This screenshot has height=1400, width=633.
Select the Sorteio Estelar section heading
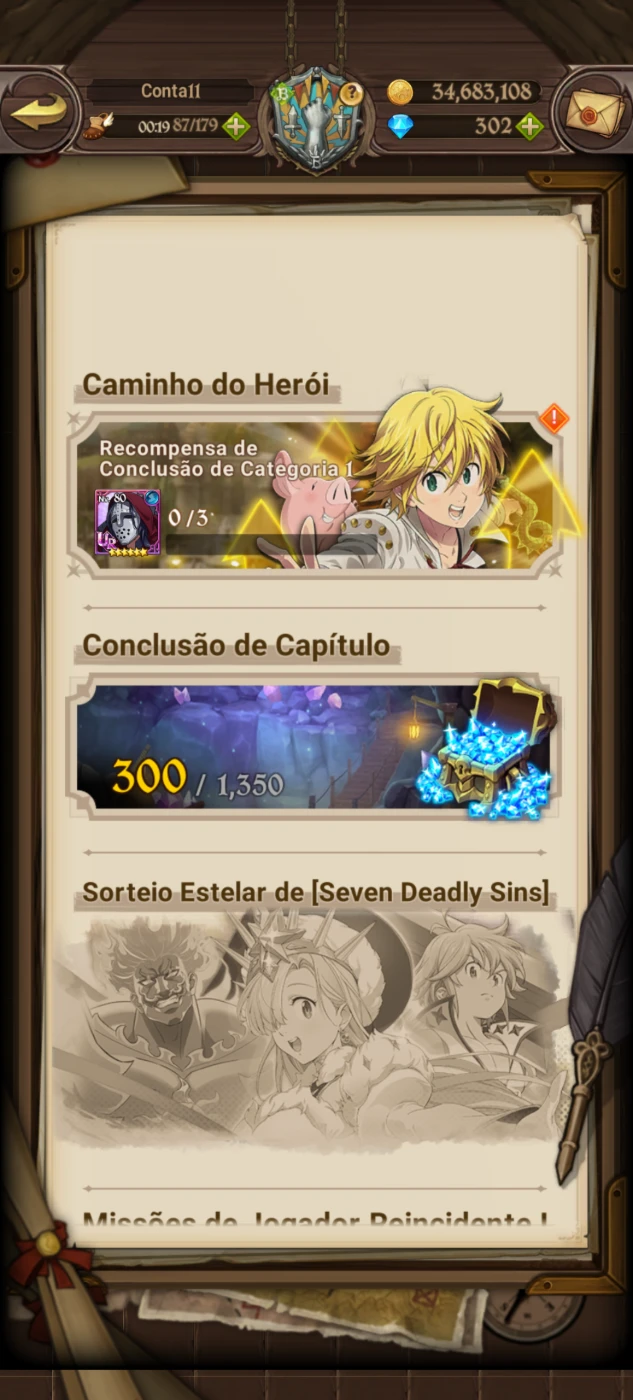coord(316,892)
